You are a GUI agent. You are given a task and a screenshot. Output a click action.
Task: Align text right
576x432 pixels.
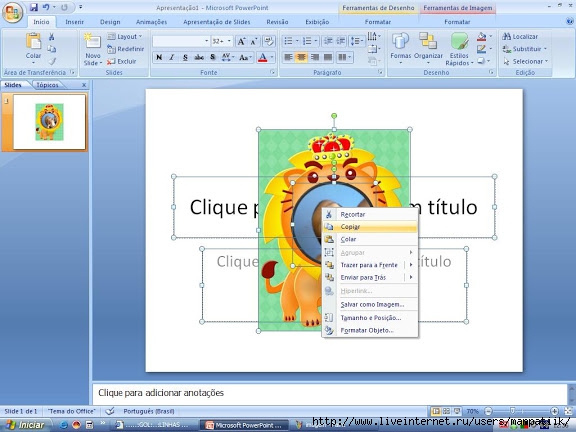[314, 57]
